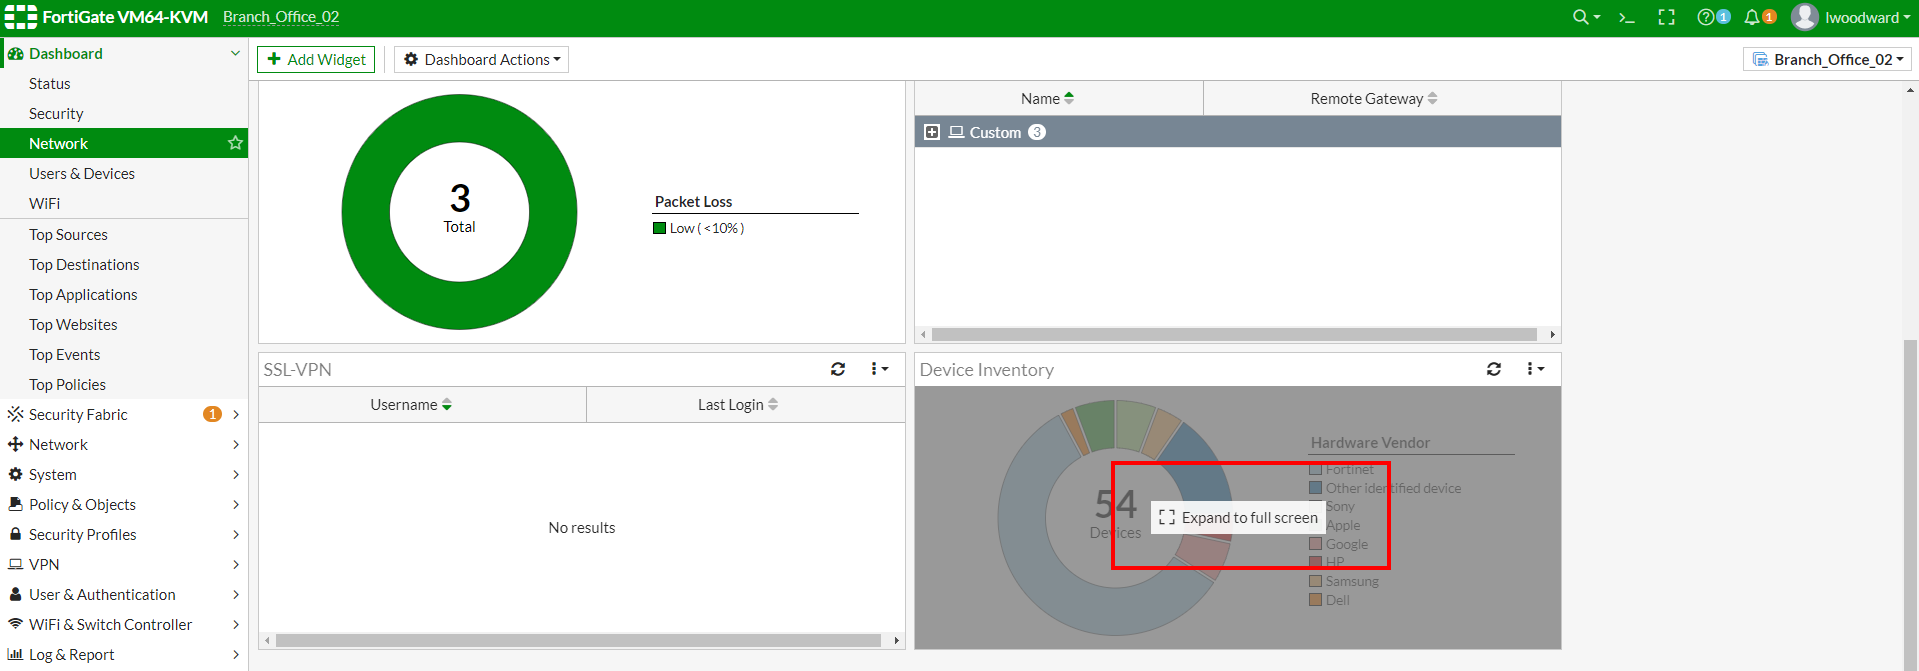1919x671 pixels.
Task: Open Top Websites monitor
Action: point(73,325)
